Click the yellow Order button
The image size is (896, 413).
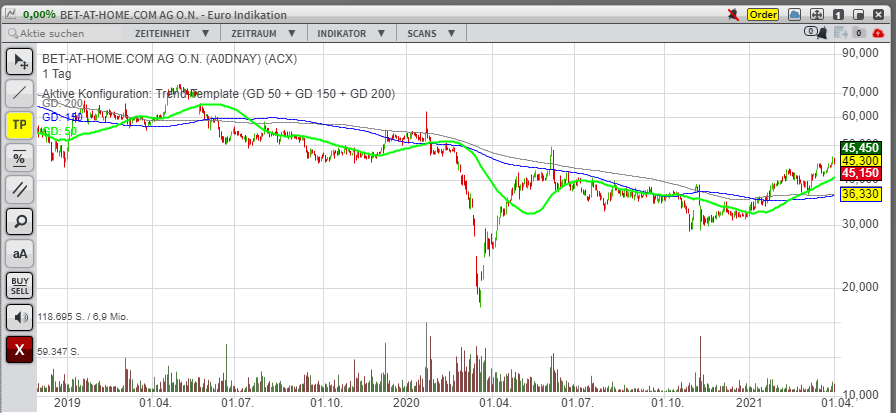point(763,15)
